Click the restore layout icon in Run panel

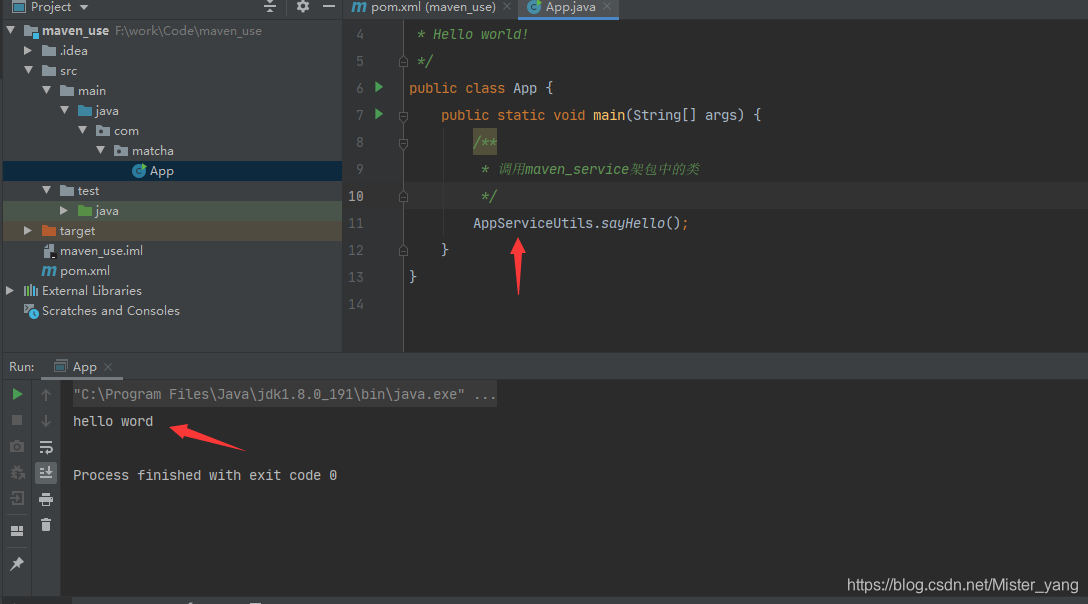pyautogui.click(x=17, y=531)
